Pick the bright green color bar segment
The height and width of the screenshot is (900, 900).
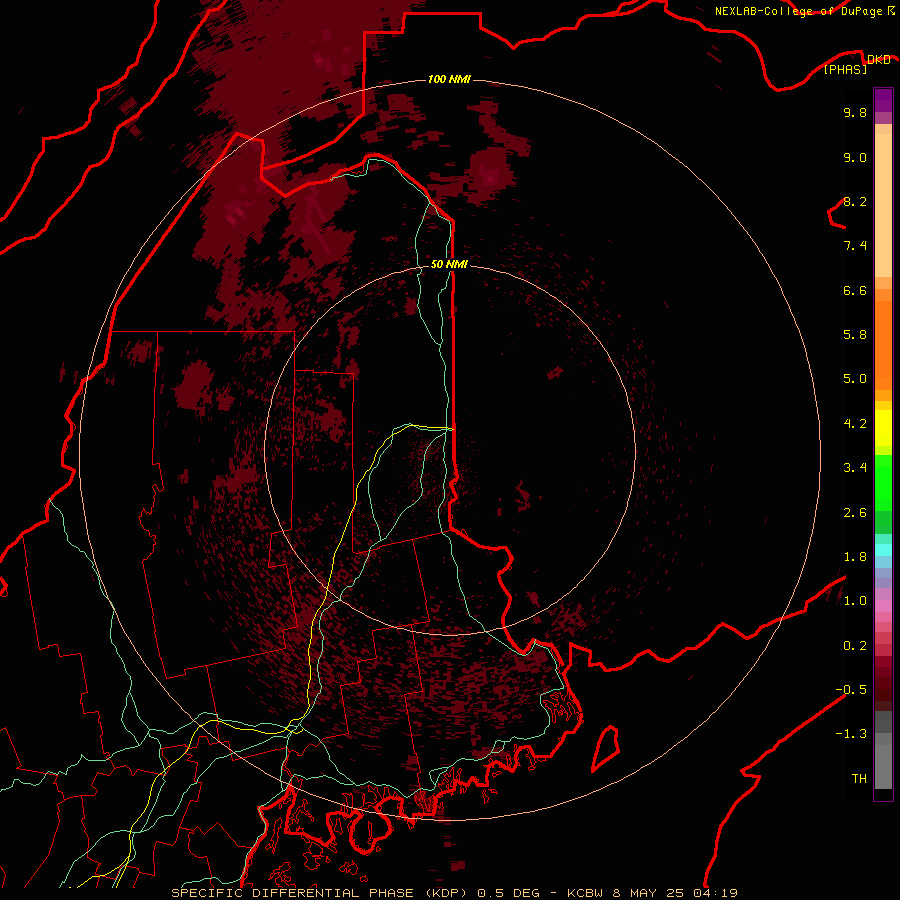pyautogui.click(x=883, y=483)
